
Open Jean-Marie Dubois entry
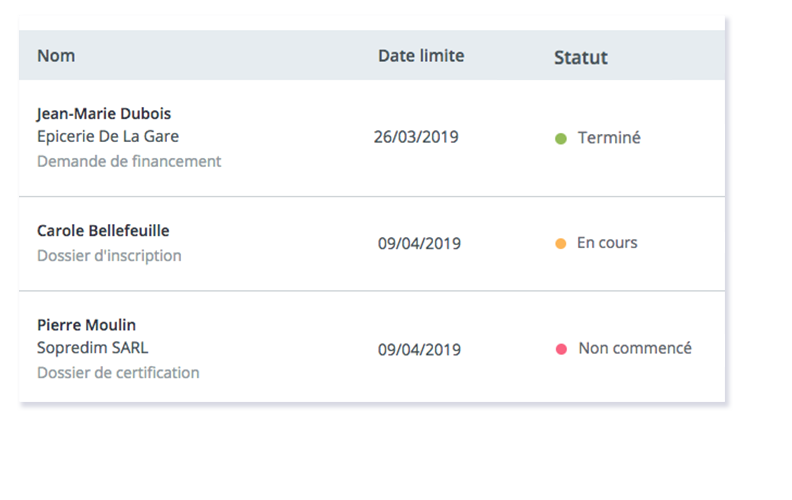click(x=104, y=114)
